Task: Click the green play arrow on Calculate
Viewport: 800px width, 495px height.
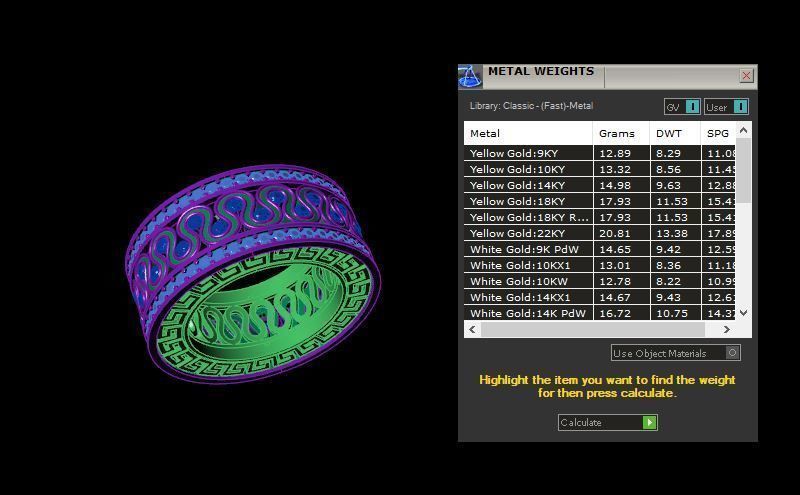Action: pyautogui.click(x=649, y=423)
